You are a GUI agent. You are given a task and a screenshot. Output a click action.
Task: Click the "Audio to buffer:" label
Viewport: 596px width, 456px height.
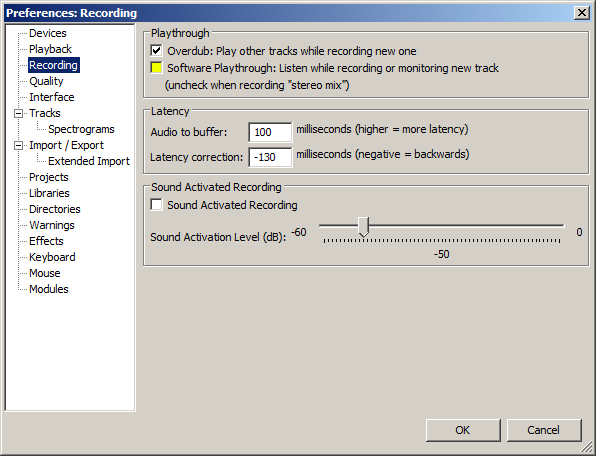[189, 132]
